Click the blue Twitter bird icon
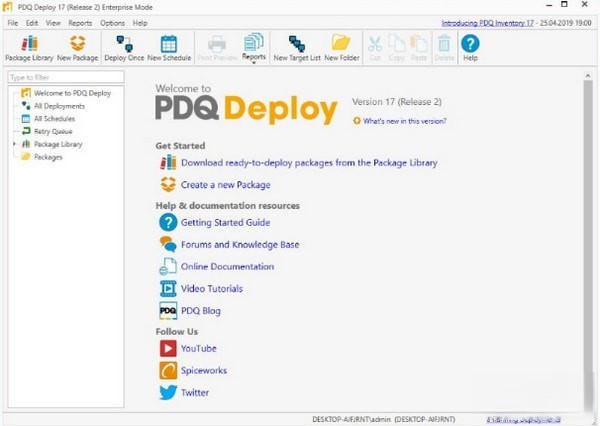 click(x=168, y=392)
